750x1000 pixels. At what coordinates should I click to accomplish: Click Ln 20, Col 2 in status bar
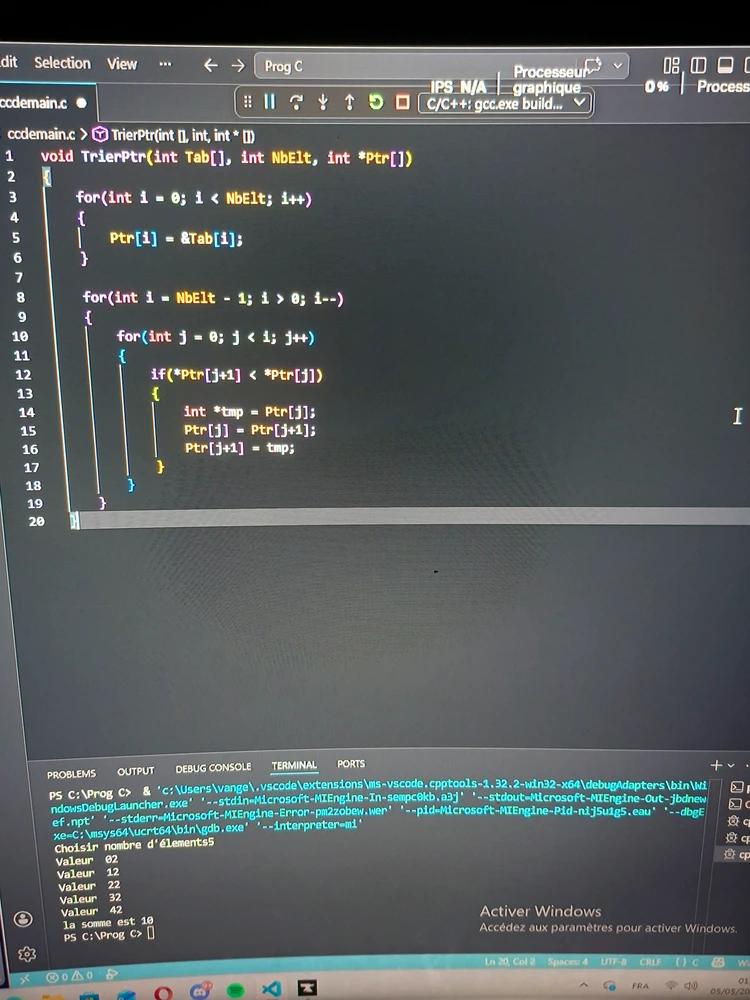510,961
